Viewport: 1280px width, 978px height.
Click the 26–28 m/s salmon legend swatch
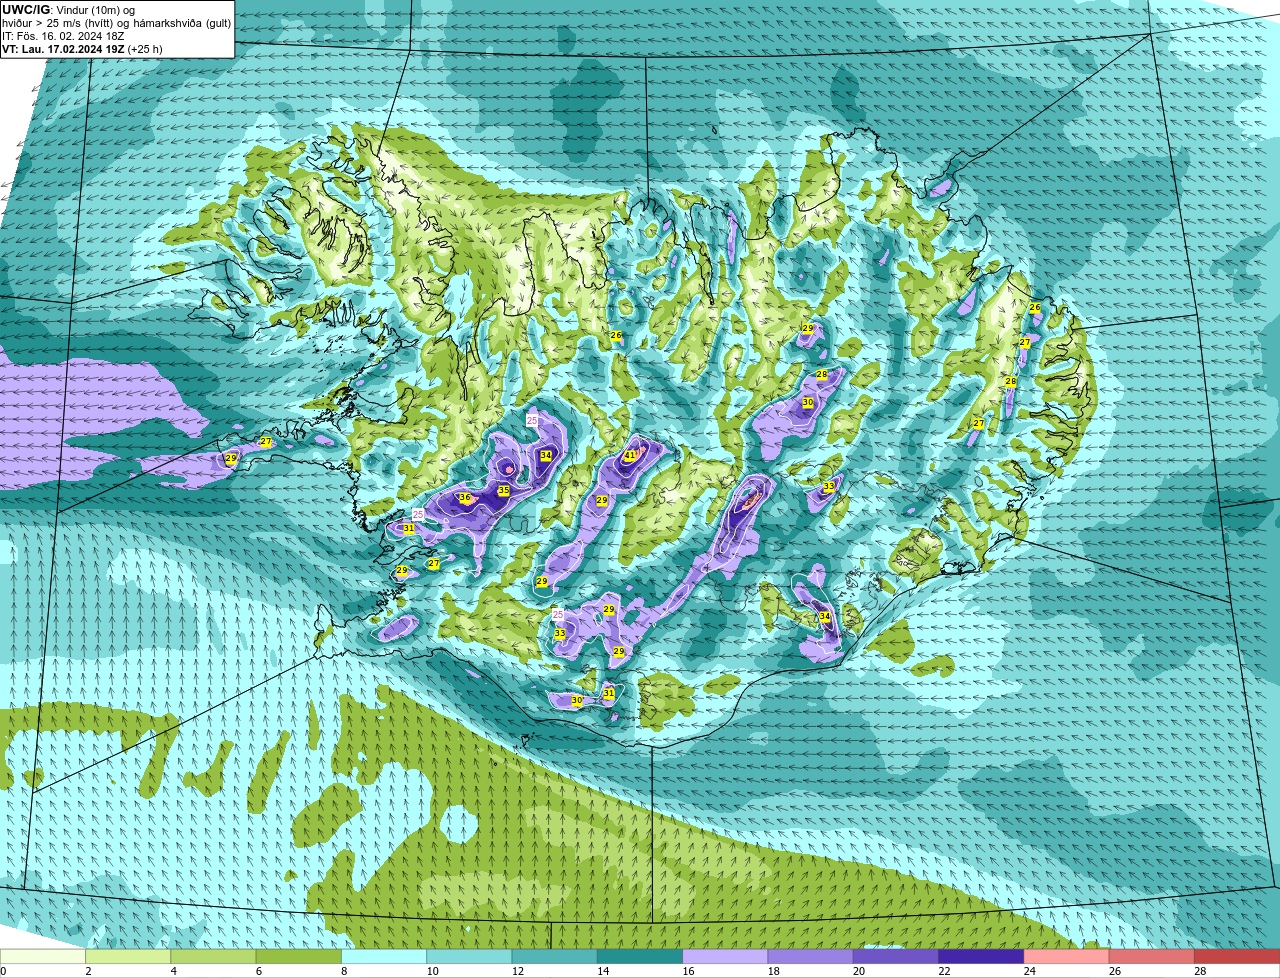tap(1152, 957)
